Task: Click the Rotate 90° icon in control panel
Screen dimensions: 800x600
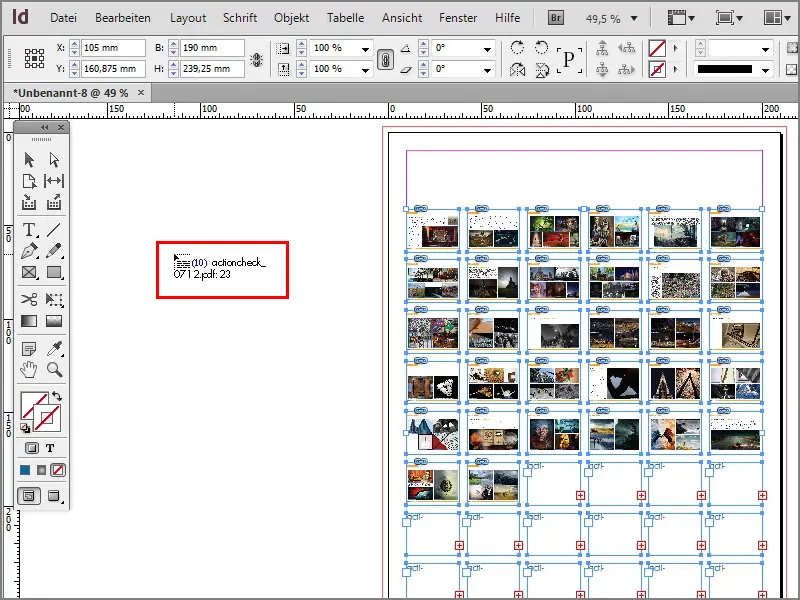Action: tap(519, 45)
